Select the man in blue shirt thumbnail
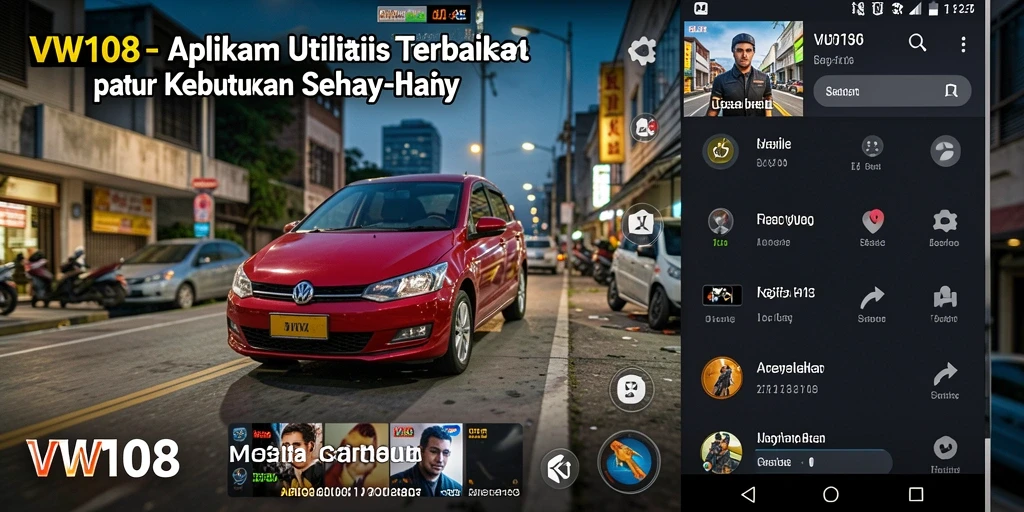1024x512 pixels. pos(426,460)
